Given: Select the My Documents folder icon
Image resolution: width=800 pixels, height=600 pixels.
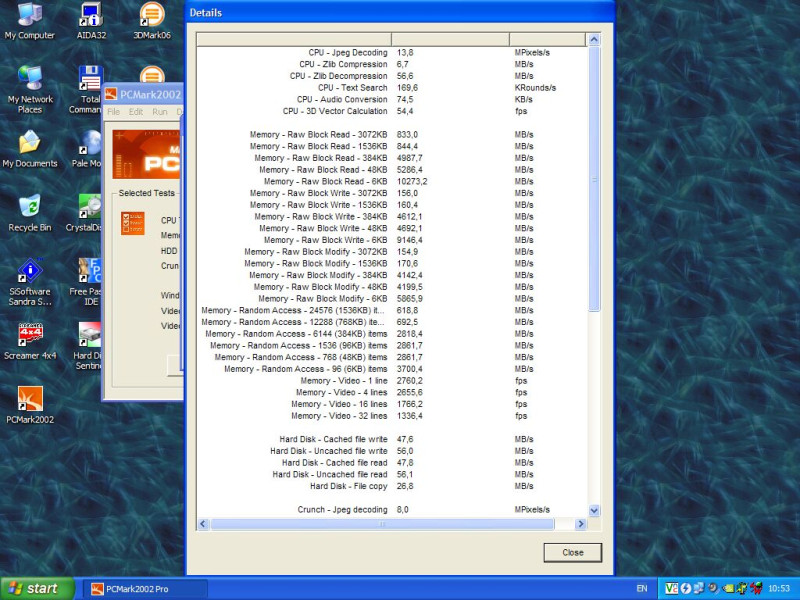Looking at the screenshot, I should (30, 149).
